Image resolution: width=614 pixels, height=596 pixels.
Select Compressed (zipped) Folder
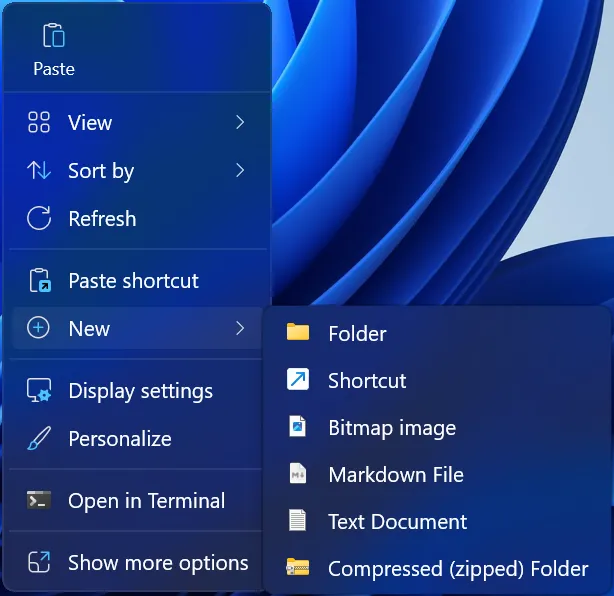[x=457, y=569]
